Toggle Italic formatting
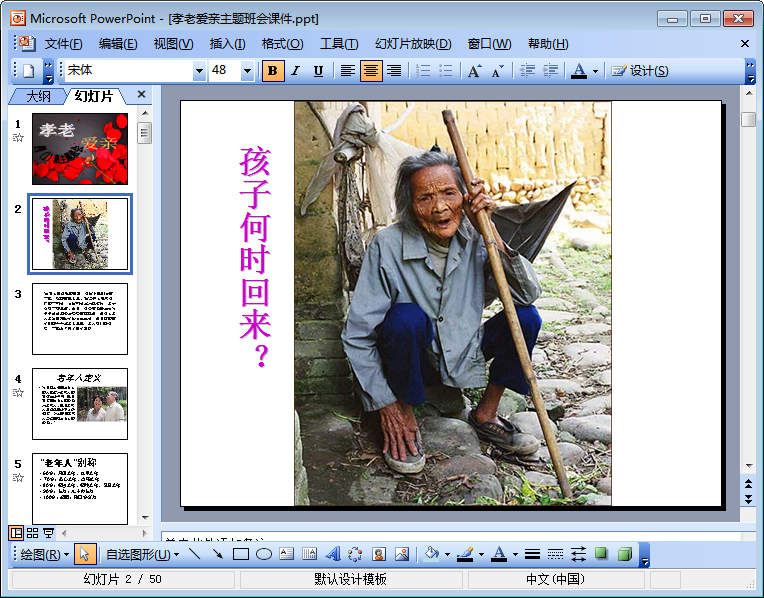This screenshot has height=598, width=764. click(x=295, y=71)
